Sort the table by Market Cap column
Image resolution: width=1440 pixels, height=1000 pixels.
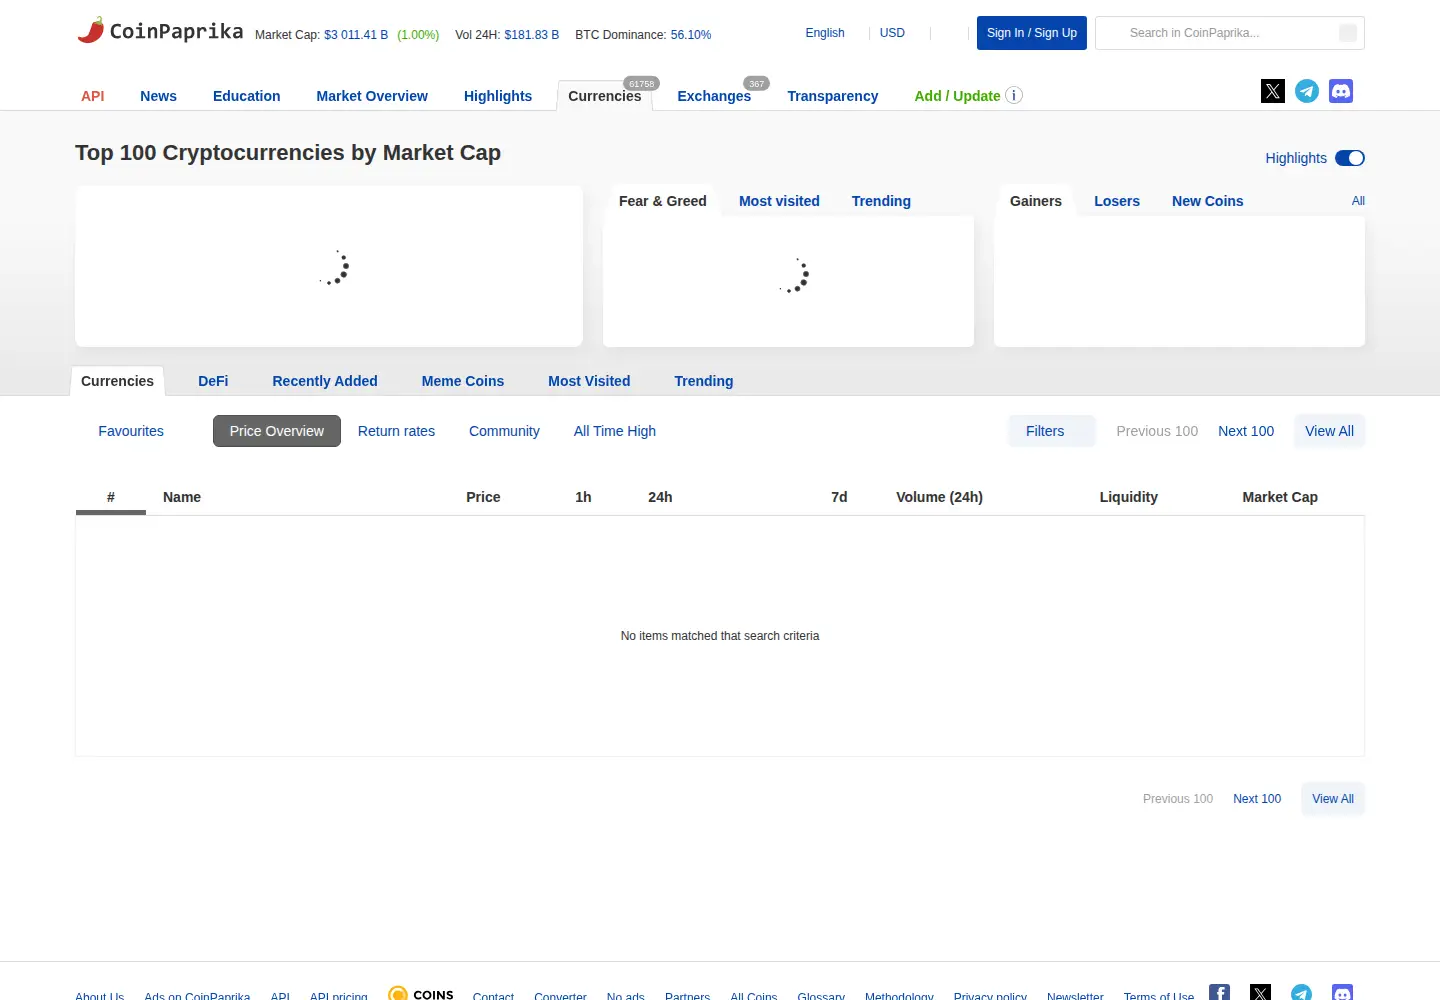pyautogui.click(x=1280, y=497)
